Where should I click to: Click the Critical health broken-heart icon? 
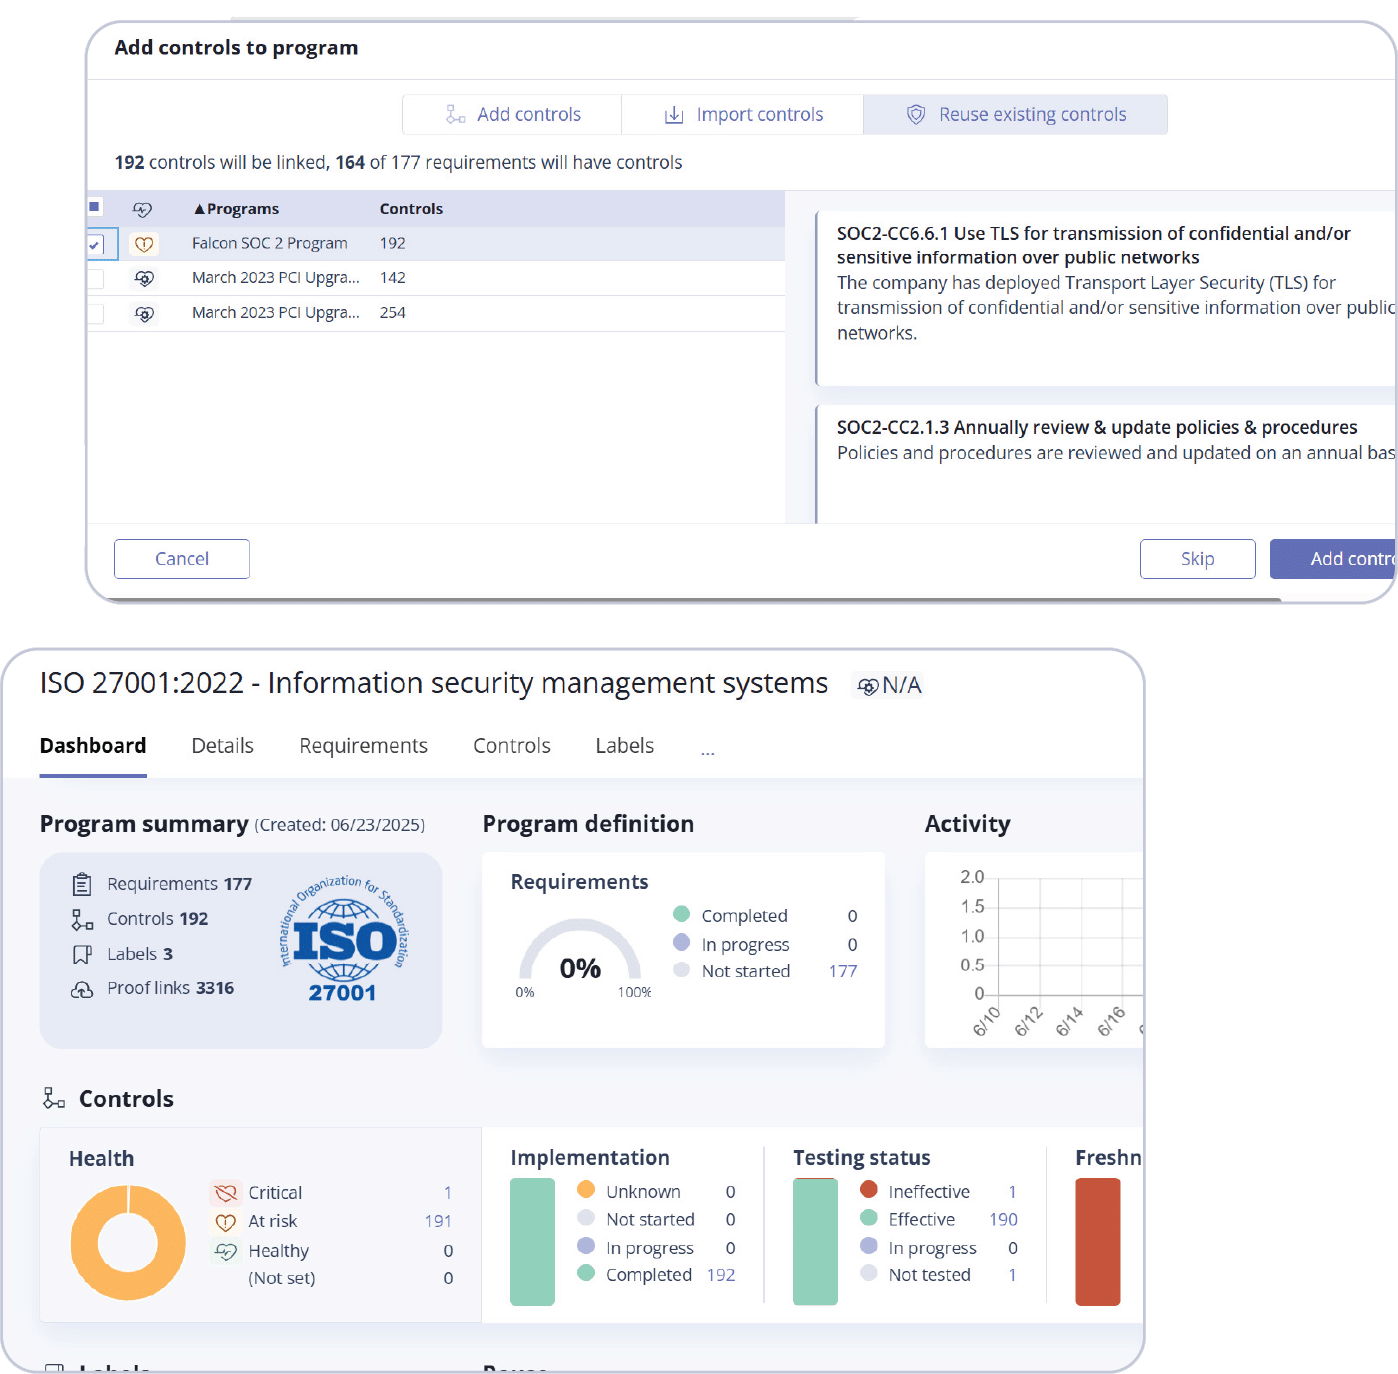[226, 1193]
